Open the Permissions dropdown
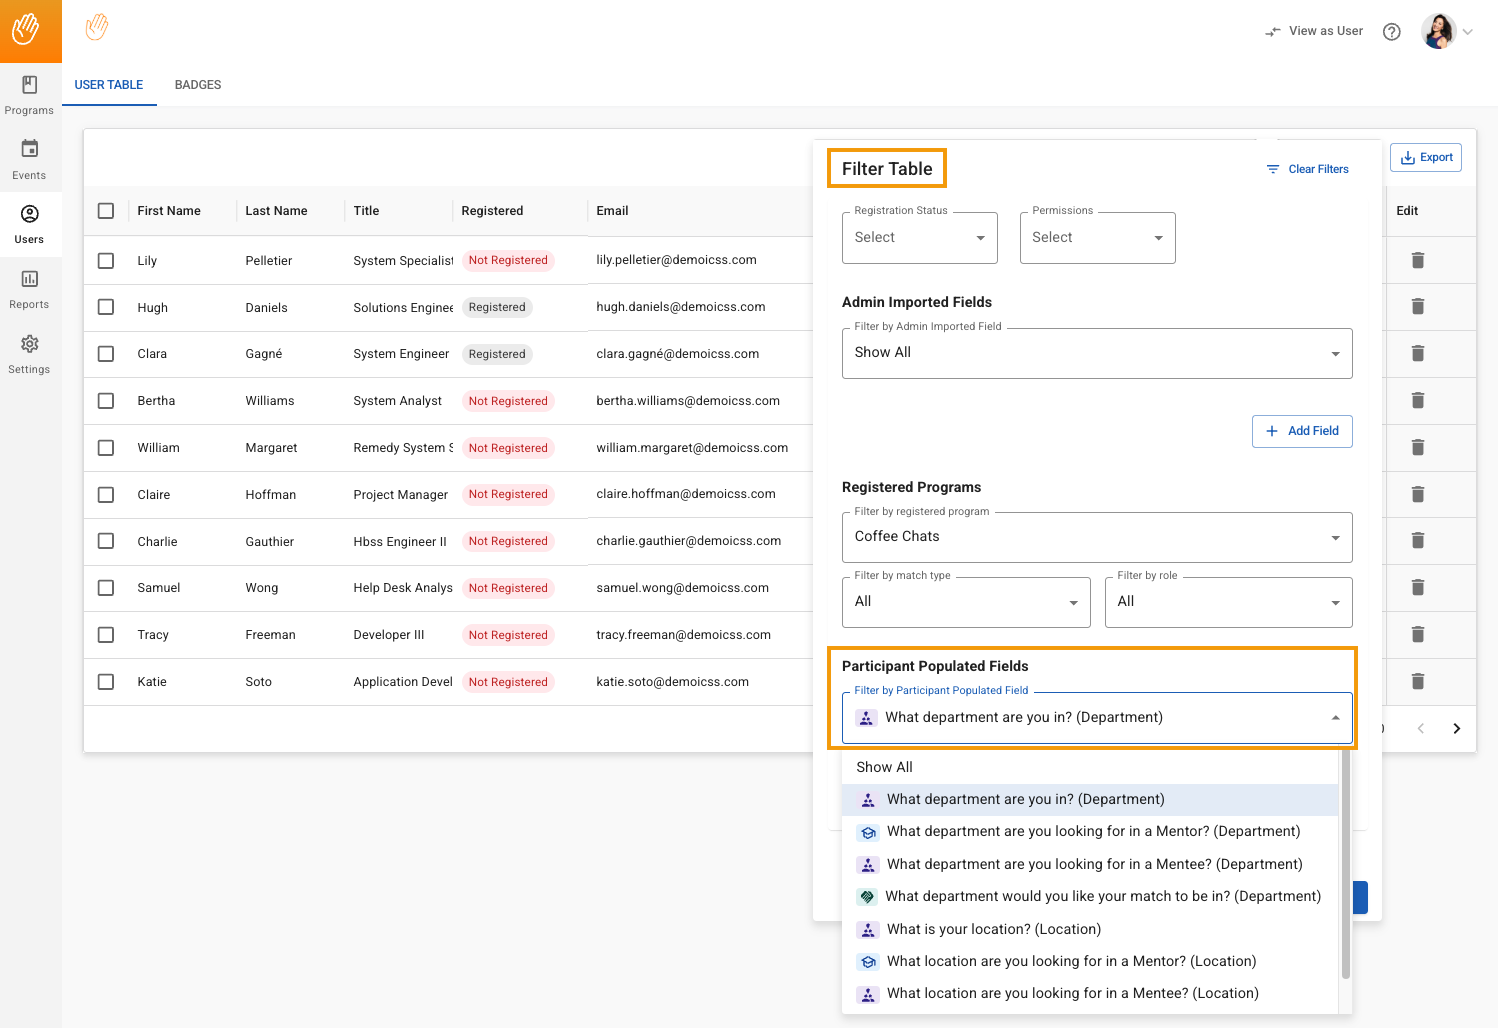 pyautogui.click(x=1097, y=238)
